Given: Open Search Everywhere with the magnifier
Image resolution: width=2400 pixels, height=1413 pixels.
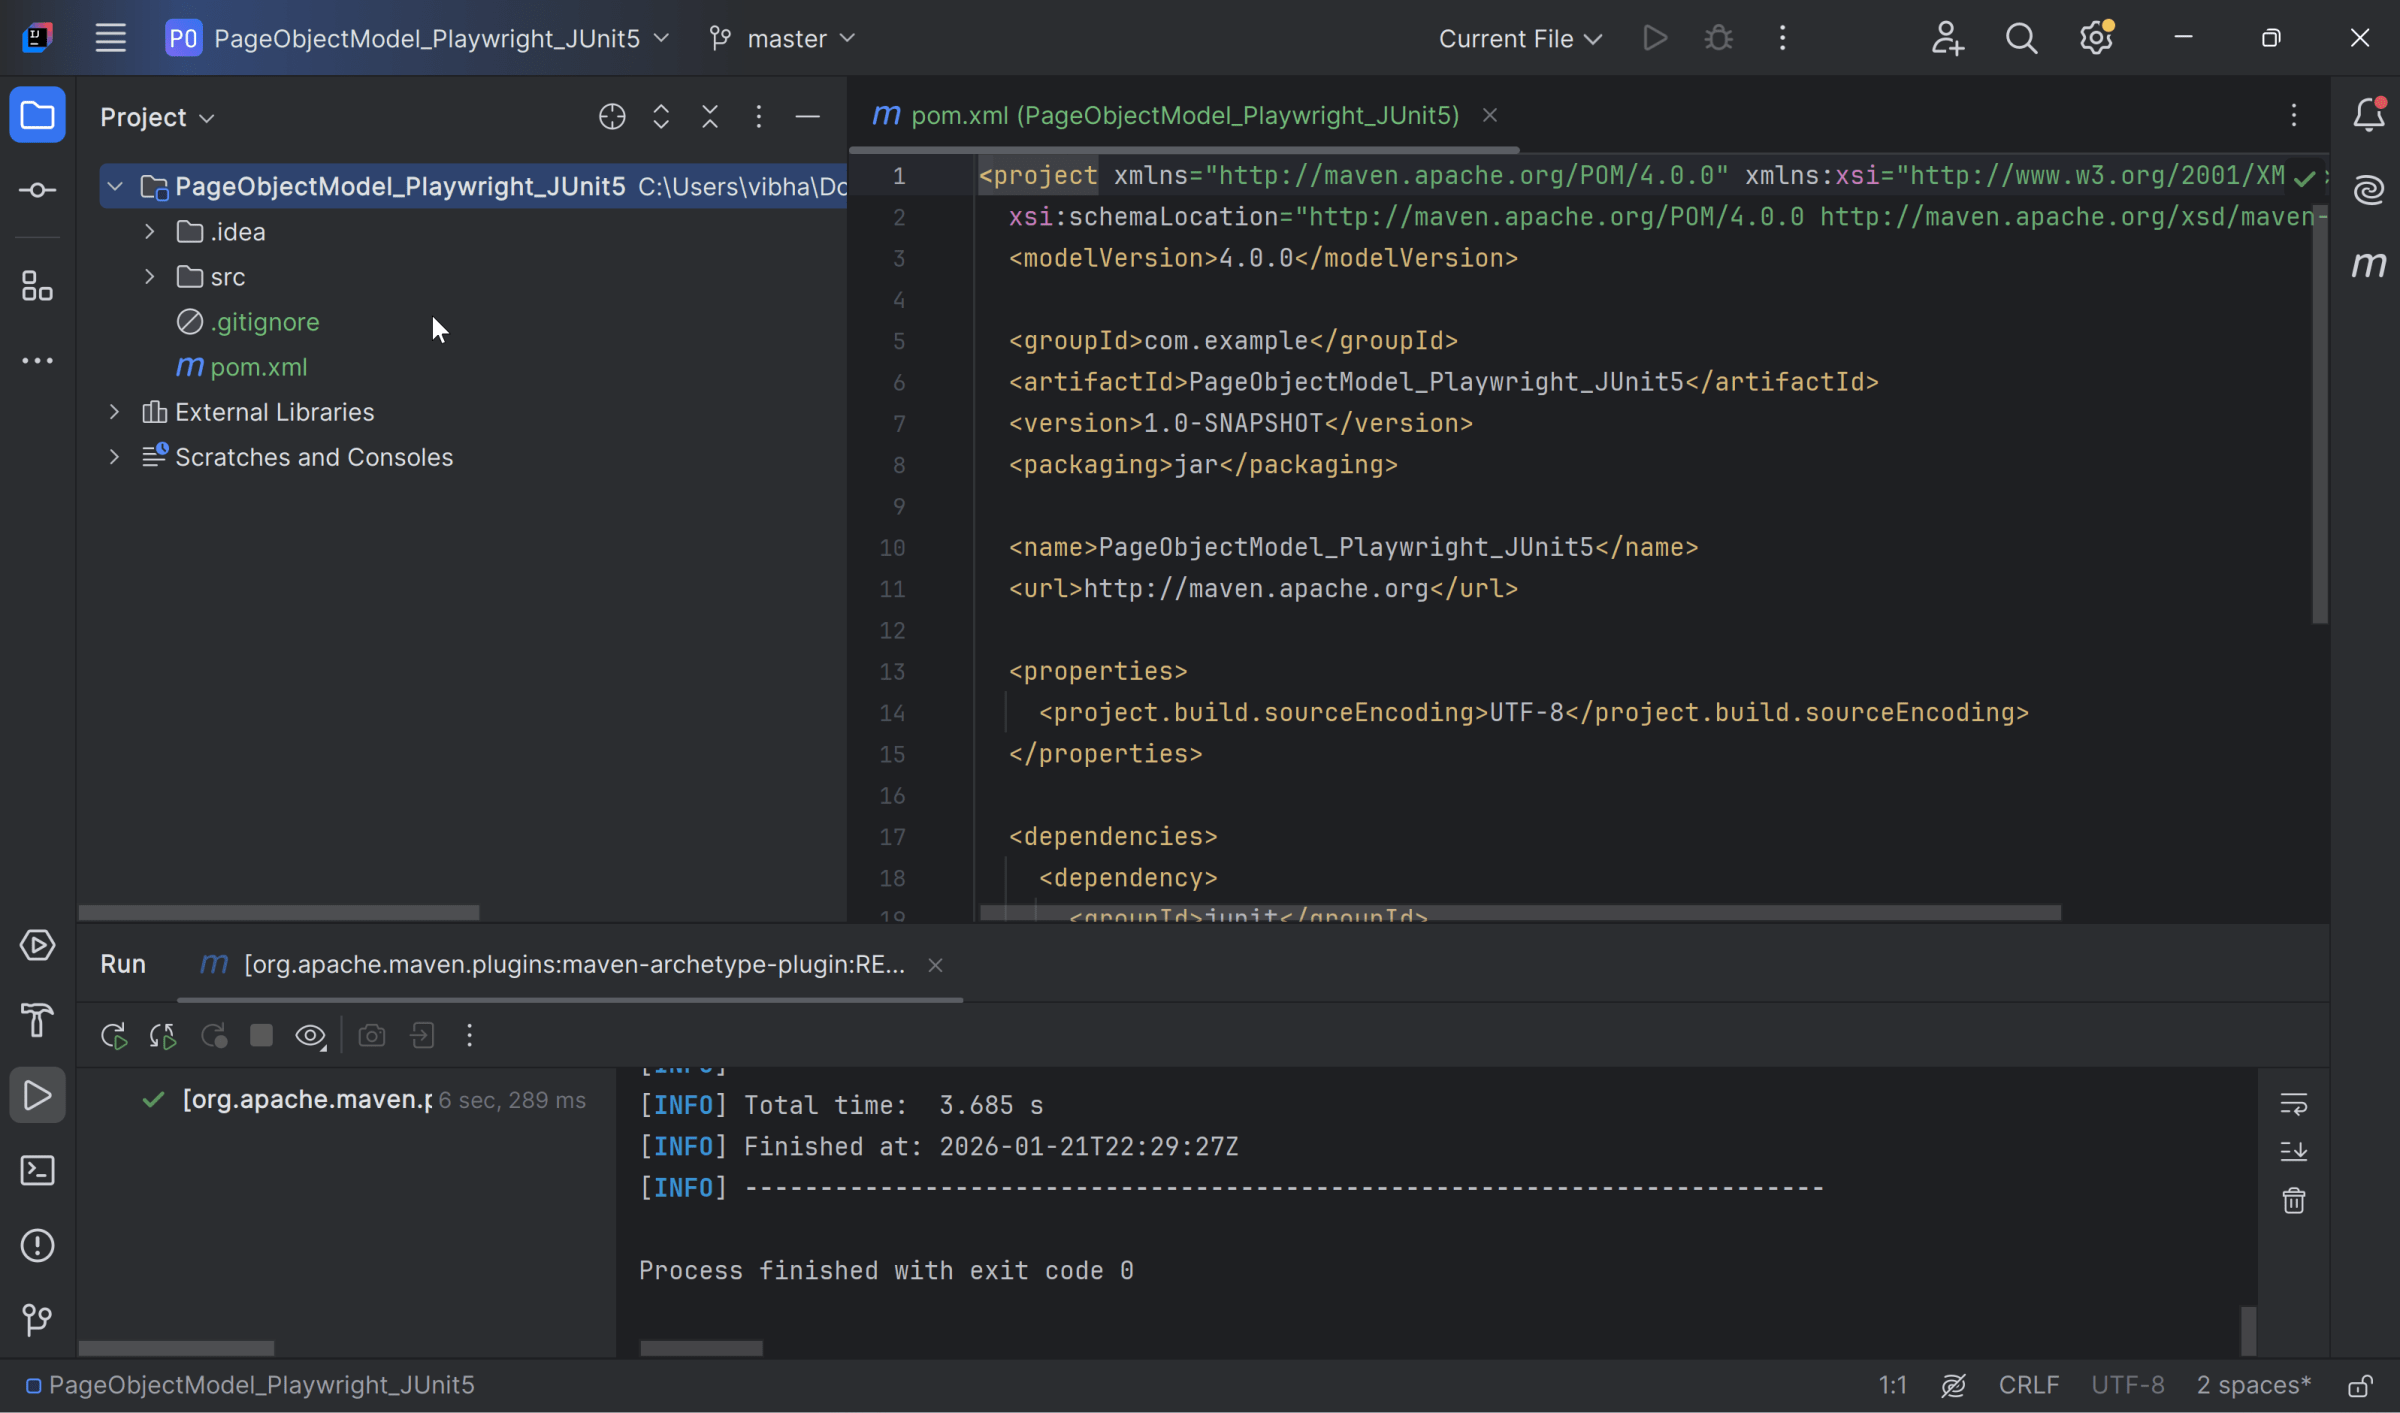Looking at the screenshot, I should coord(2021,37).
